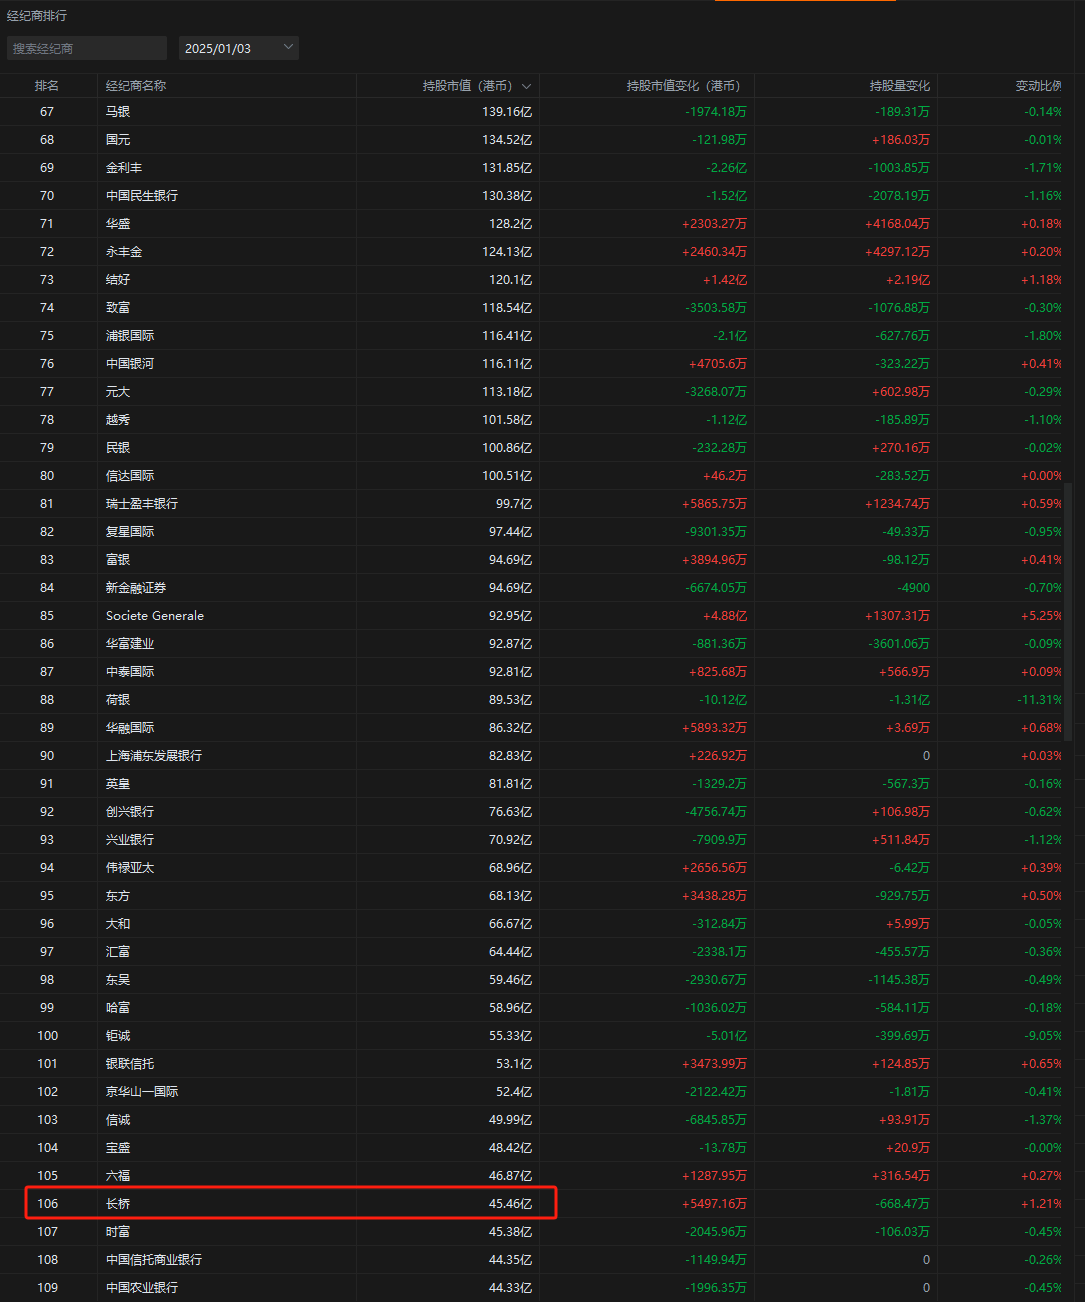Click value change +5865.75万
The width and height of the screenshot is (1085, 1302).
[714, 504]
